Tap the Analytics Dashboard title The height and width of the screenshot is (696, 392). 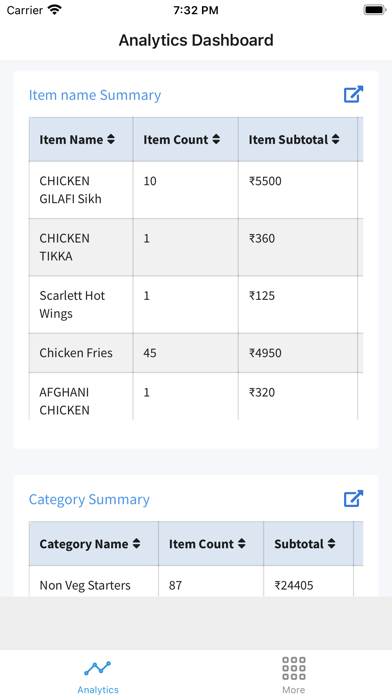pyautogui.click(x=196, y=40)
